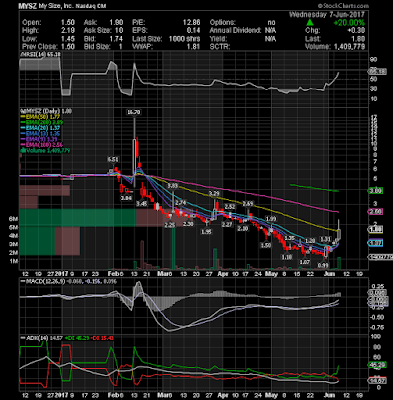Click the 0.99 low price label
Screen dimensions: 393x400
pos(323,266)
